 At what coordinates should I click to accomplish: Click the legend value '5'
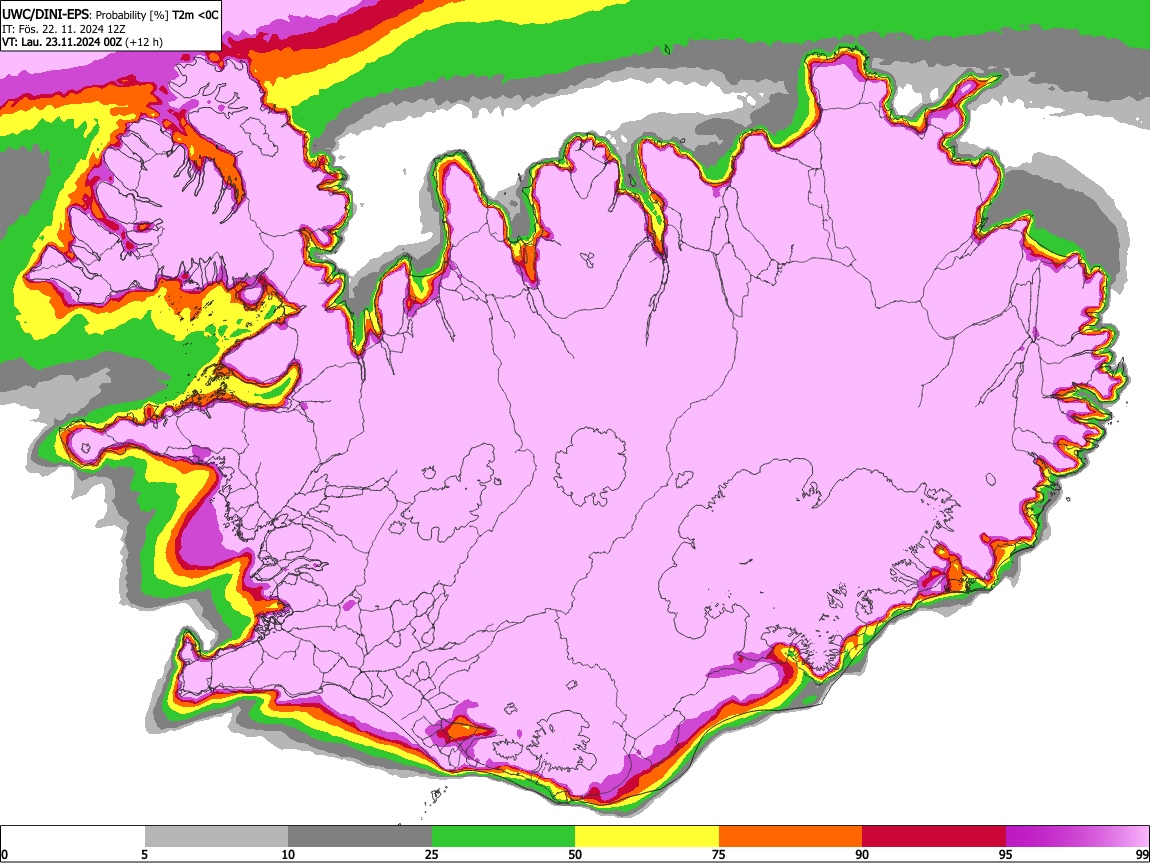coord(144,855)
